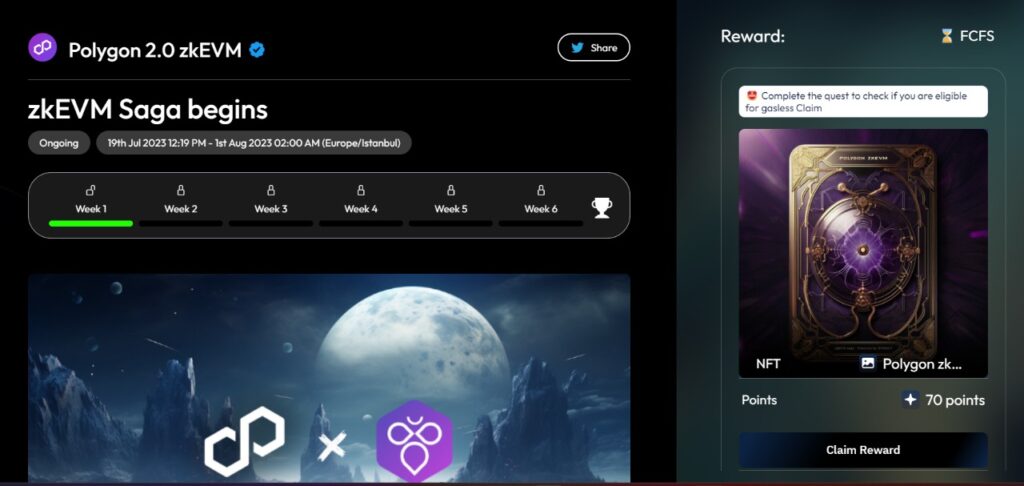Click the Claim Reward button
The width and height of the screenshot is (1024, 486).
[863, 449]
